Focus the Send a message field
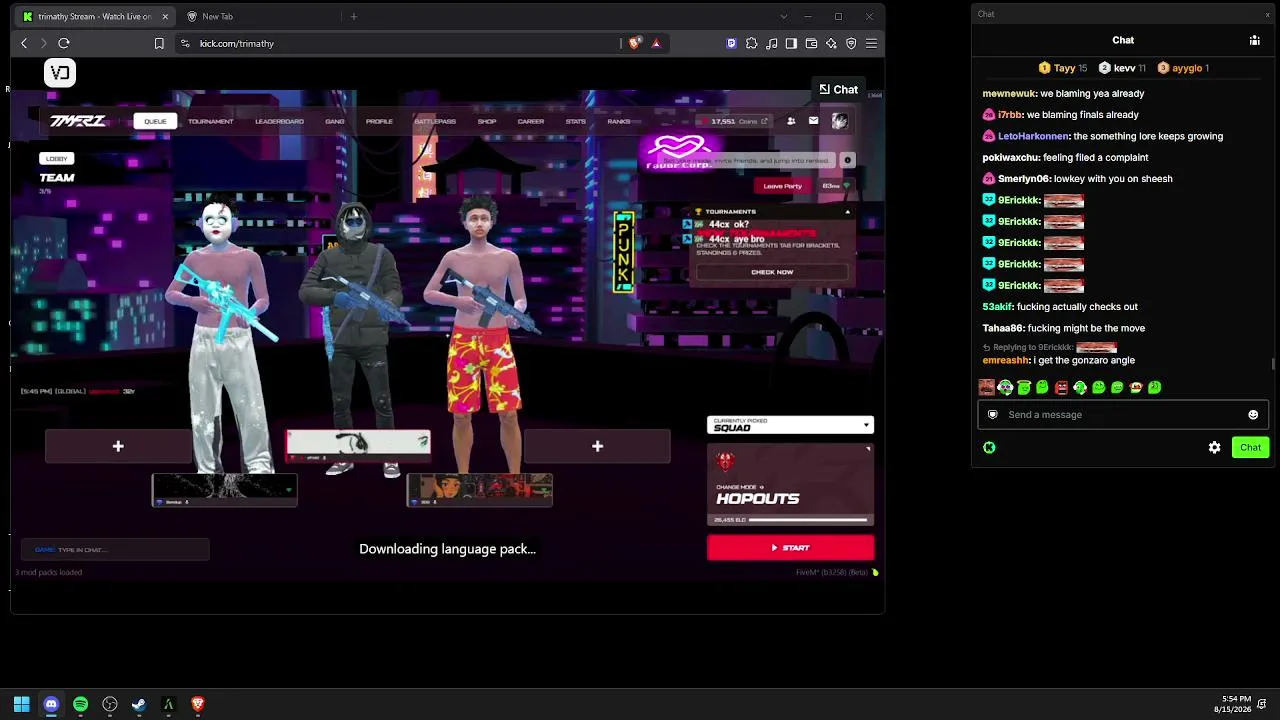Screen dimensions: 1280x720 pos(1123,415)
